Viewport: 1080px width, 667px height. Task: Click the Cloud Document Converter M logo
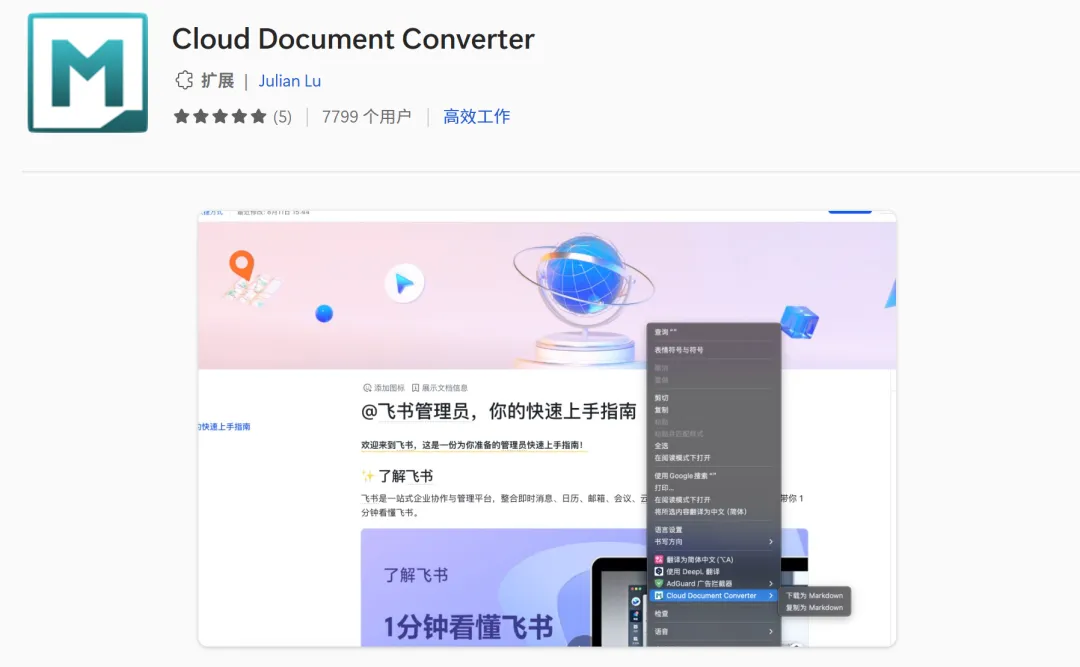pos(87,72)
